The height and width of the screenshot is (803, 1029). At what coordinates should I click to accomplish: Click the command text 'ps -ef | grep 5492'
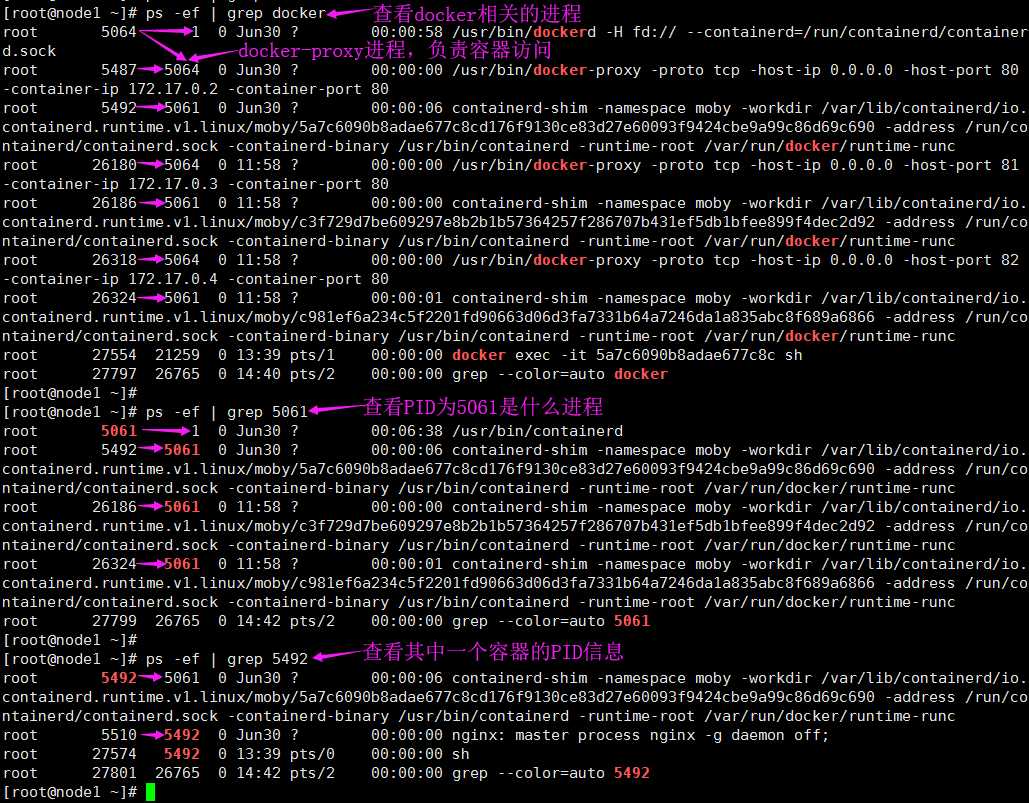tap(226, 659)
